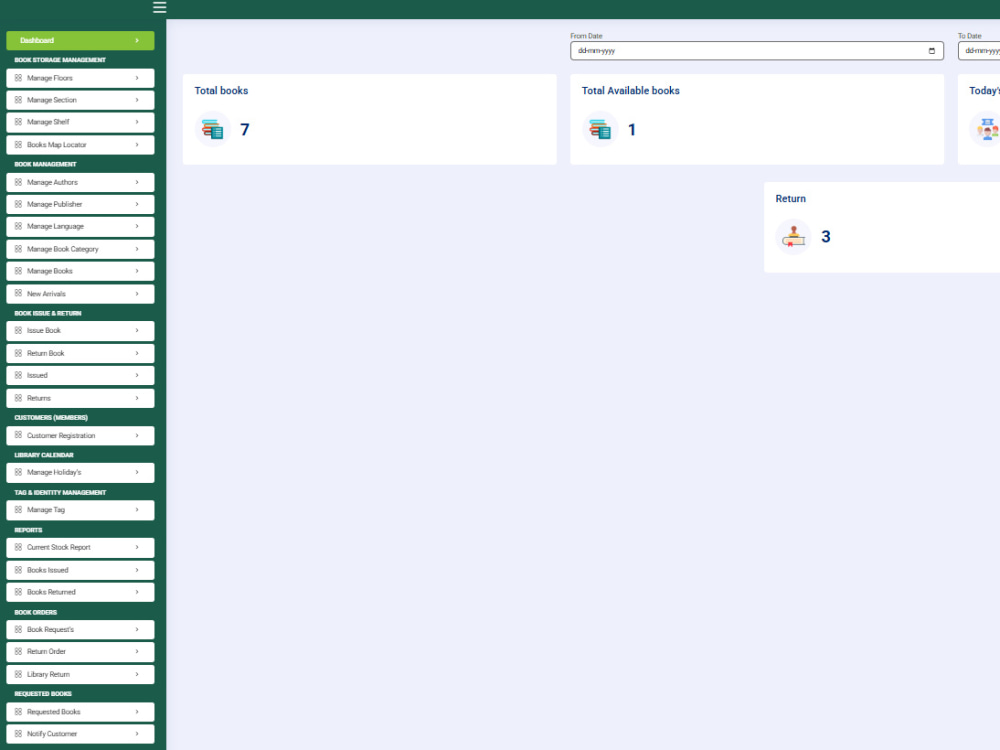
Task: Toggle the hamburger menu icon
Action: click(x=159, y=7)
